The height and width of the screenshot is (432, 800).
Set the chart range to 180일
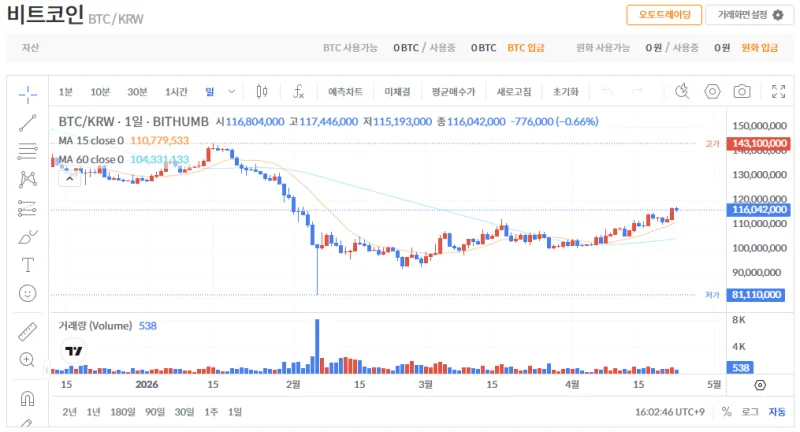(x=123, y=412)
